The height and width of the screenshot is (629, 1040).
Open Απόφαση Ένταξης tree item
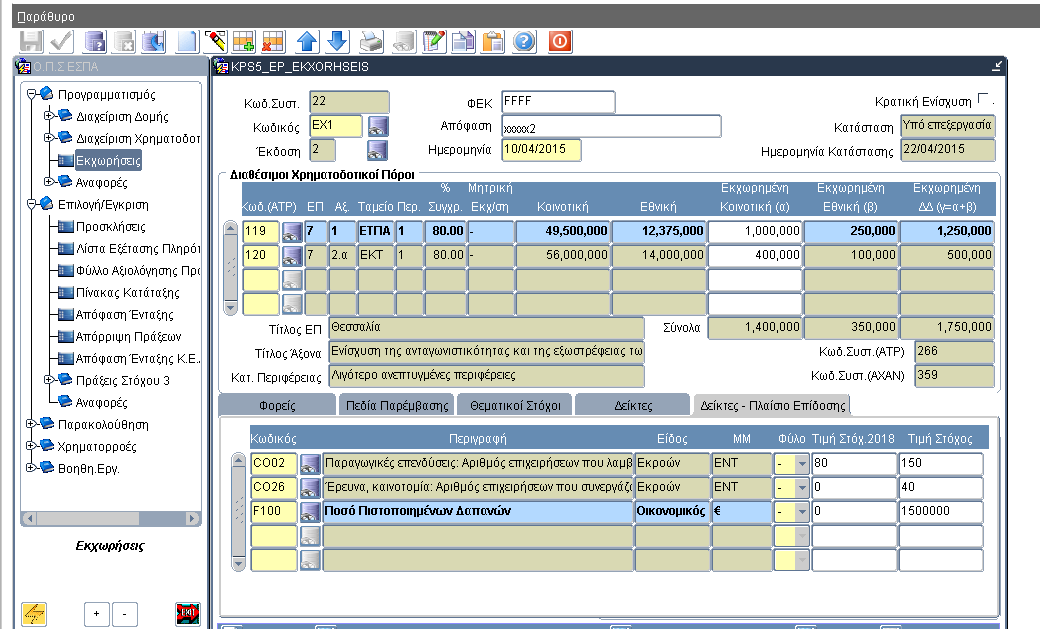tap(124, 314)
